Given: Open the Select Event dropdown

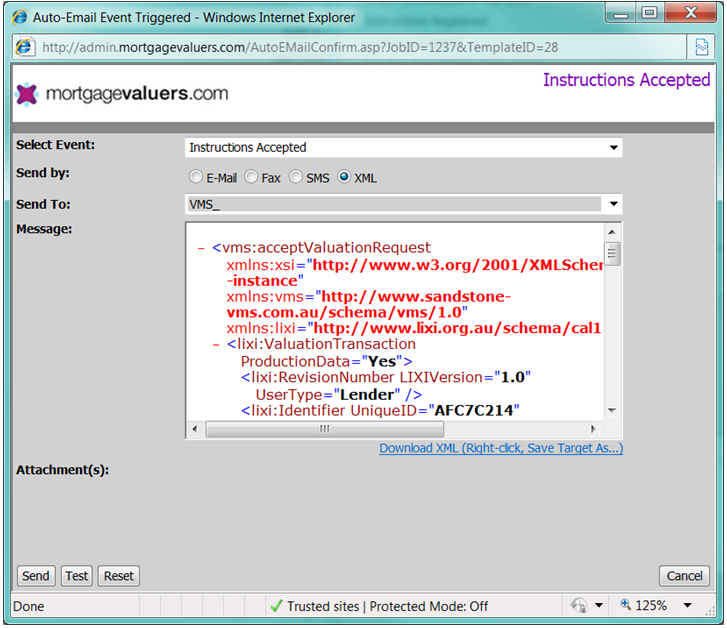Looking at the screenshot, I should click(x=403, y=147).
